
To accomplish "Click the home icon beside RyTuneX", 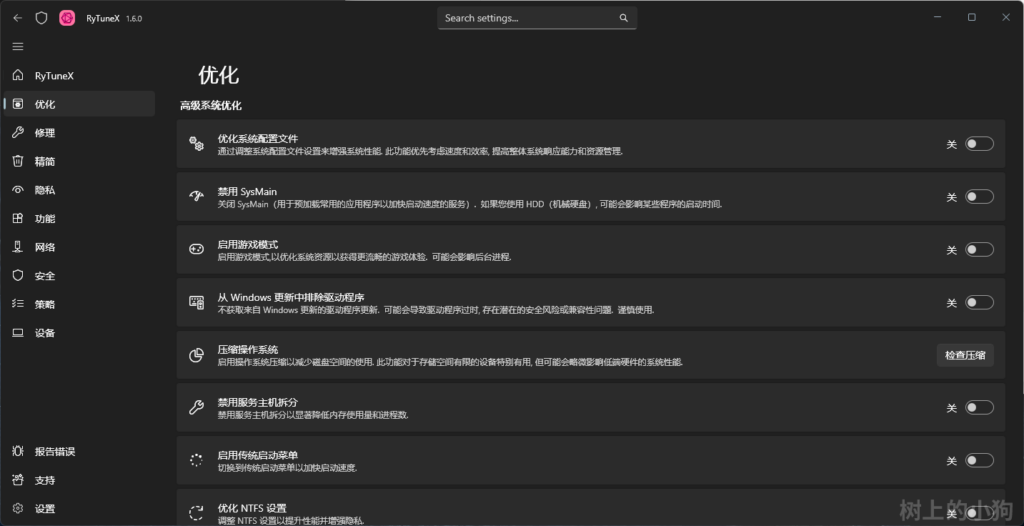I will (18, 75).
